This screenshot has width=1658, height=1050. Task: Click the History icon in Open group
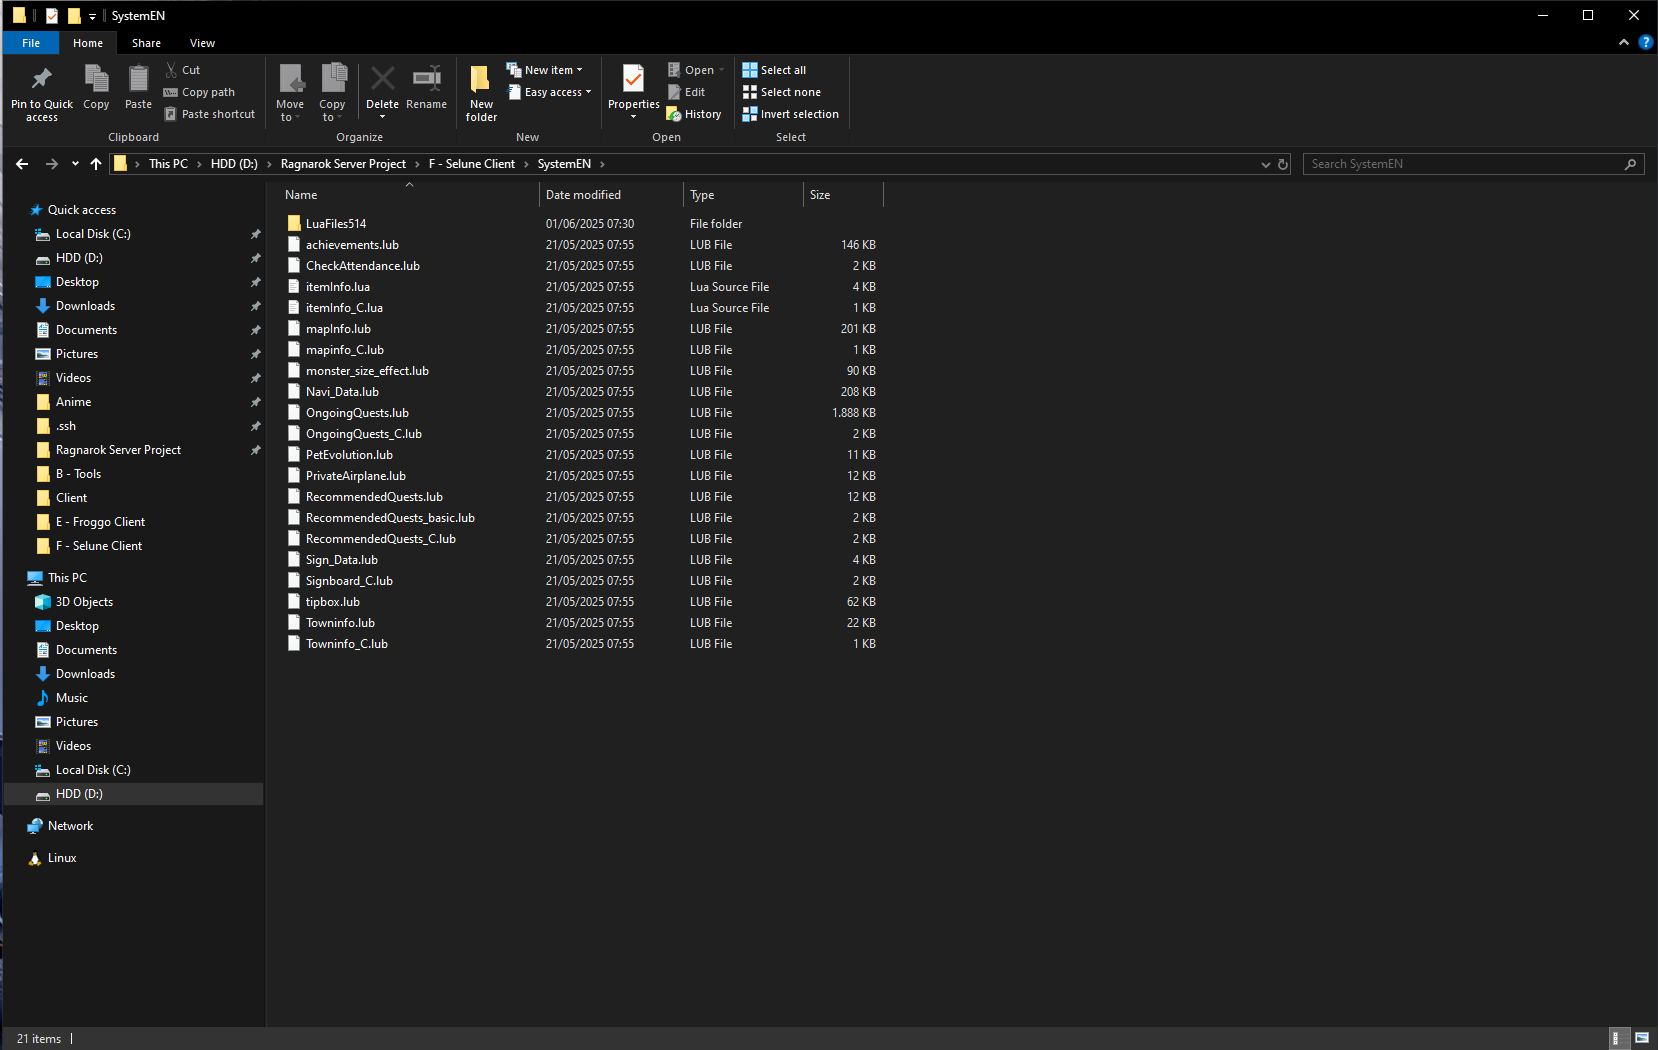click(674, 114)
